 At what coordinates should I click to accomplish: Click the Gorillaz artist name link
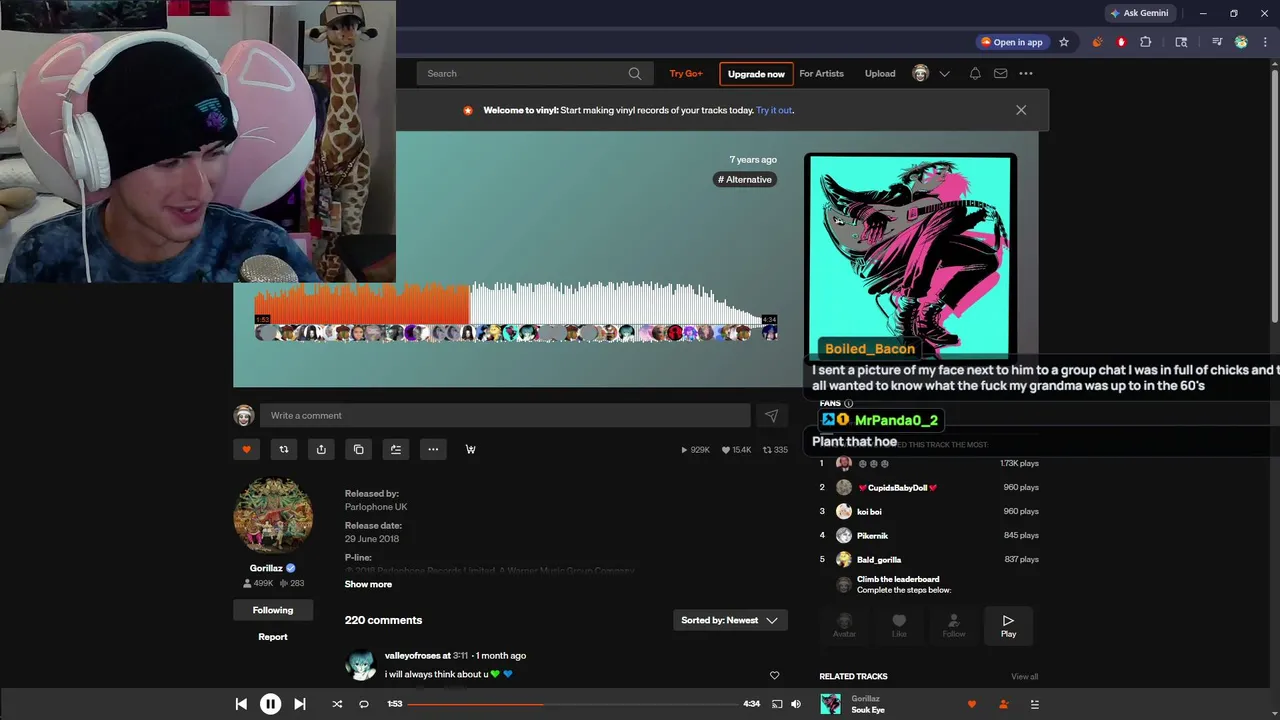266,568
